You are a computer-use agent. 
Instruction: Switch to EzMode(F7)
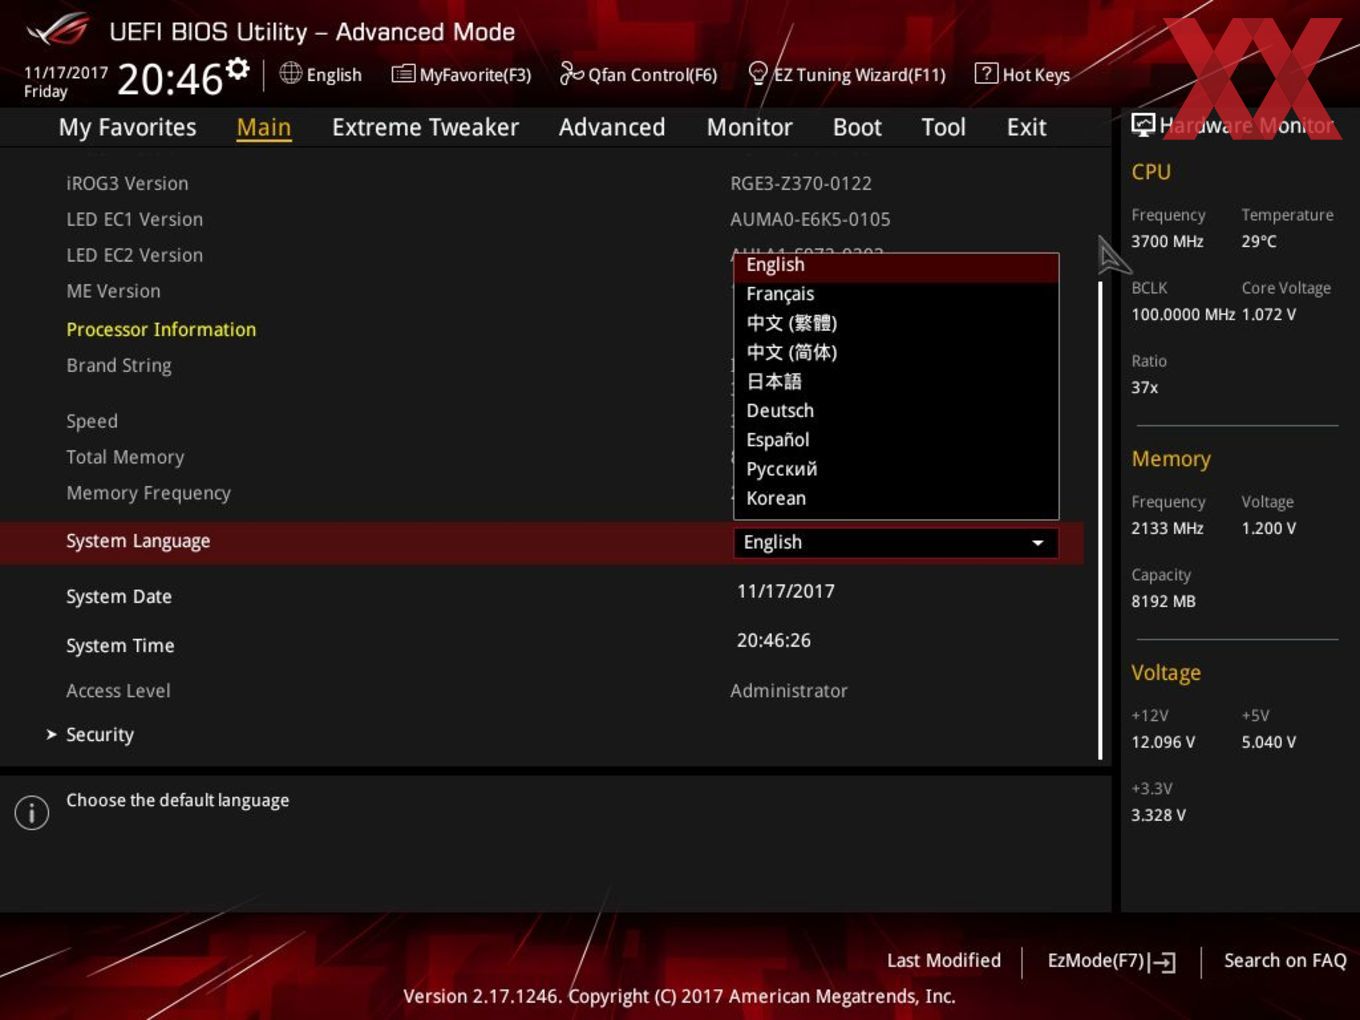click(1111, 961)
